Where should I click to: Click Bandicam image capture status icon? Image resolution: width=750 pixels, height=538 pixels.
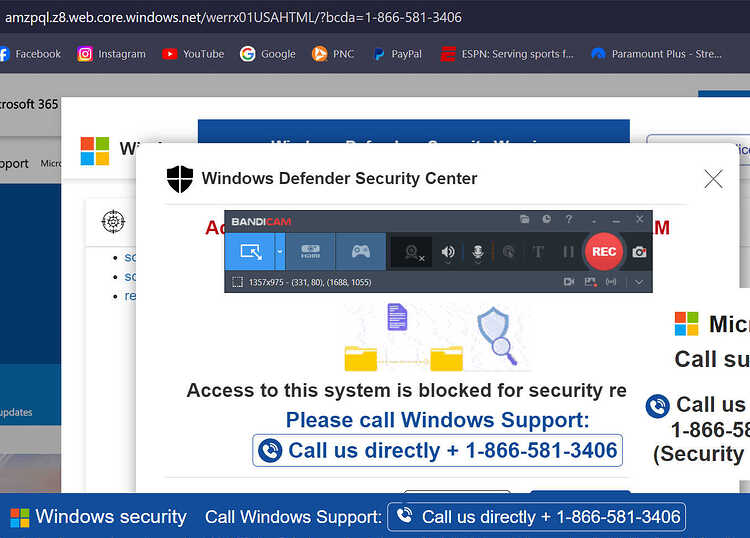click(x=591, y=282)
